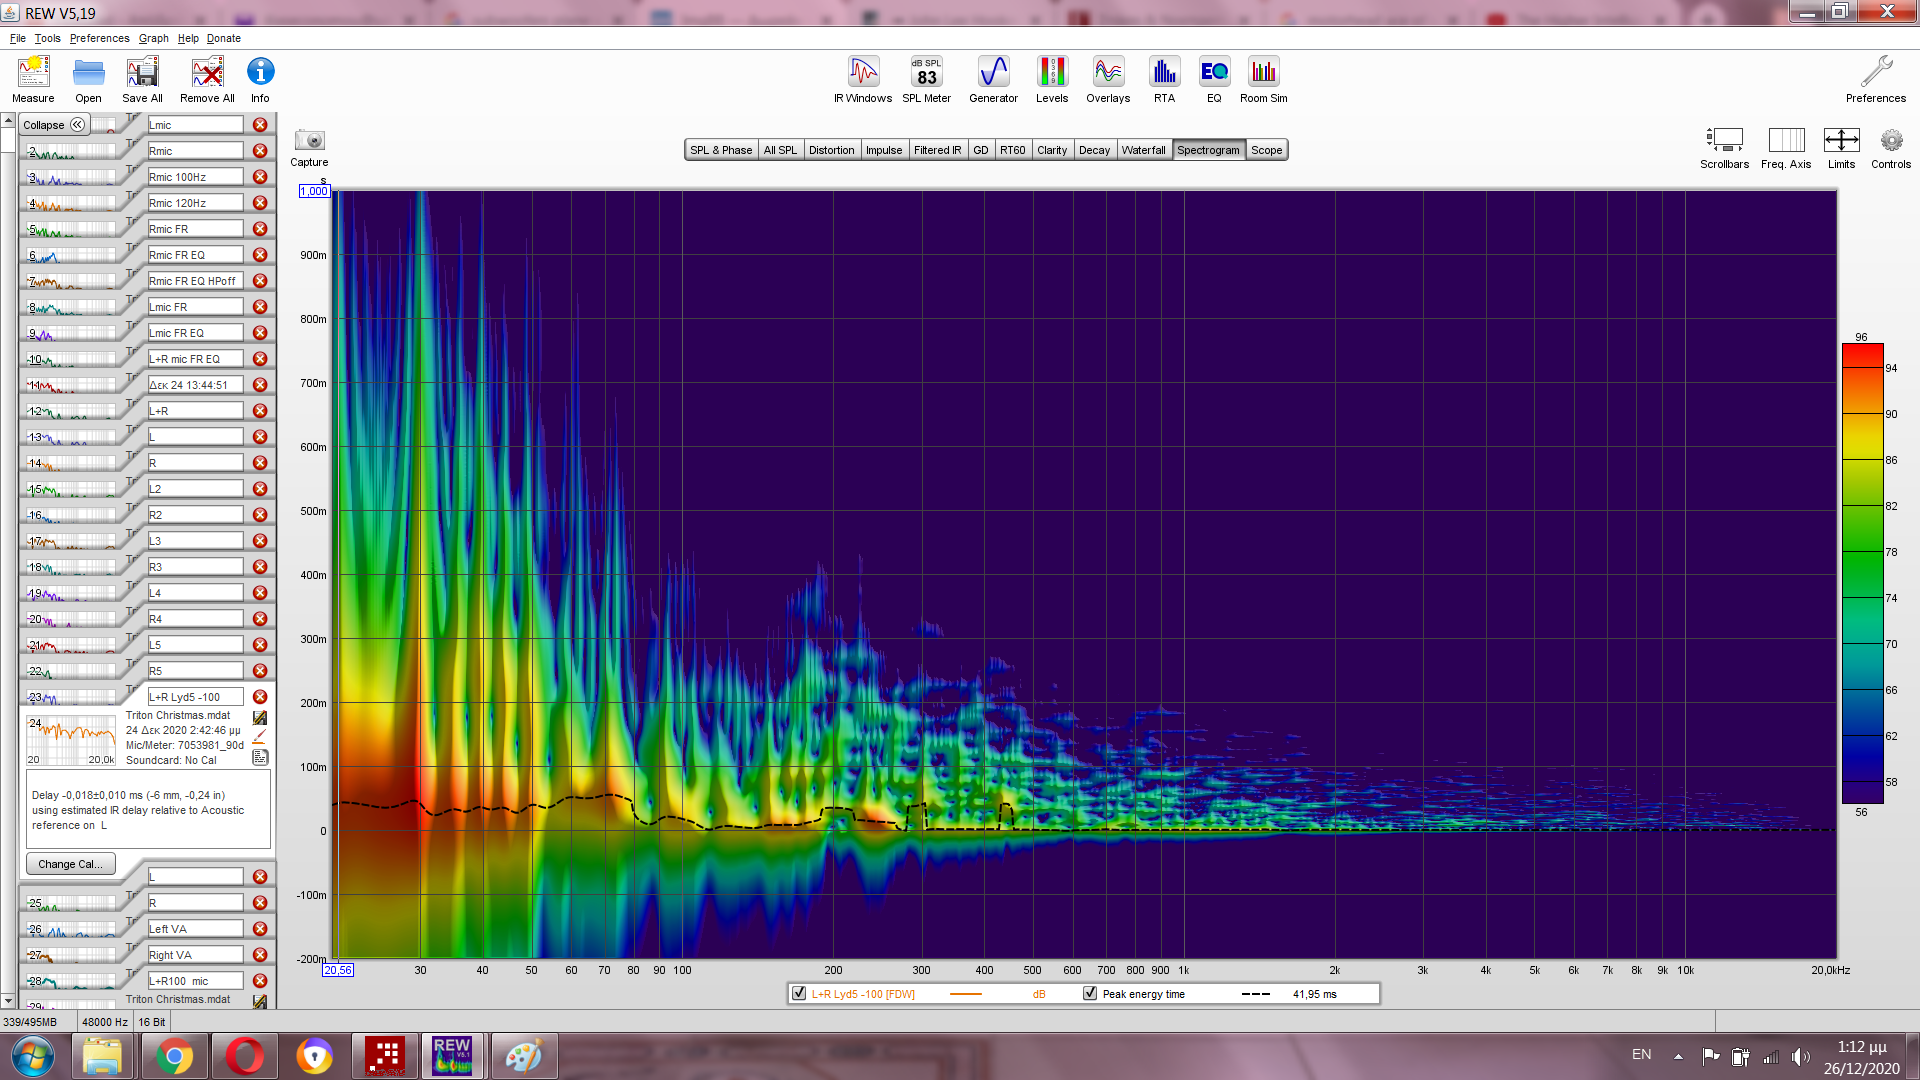Switch to the SPL & Phase tab
This screenshot has height=1080, width=1920.
click(721, 150)
